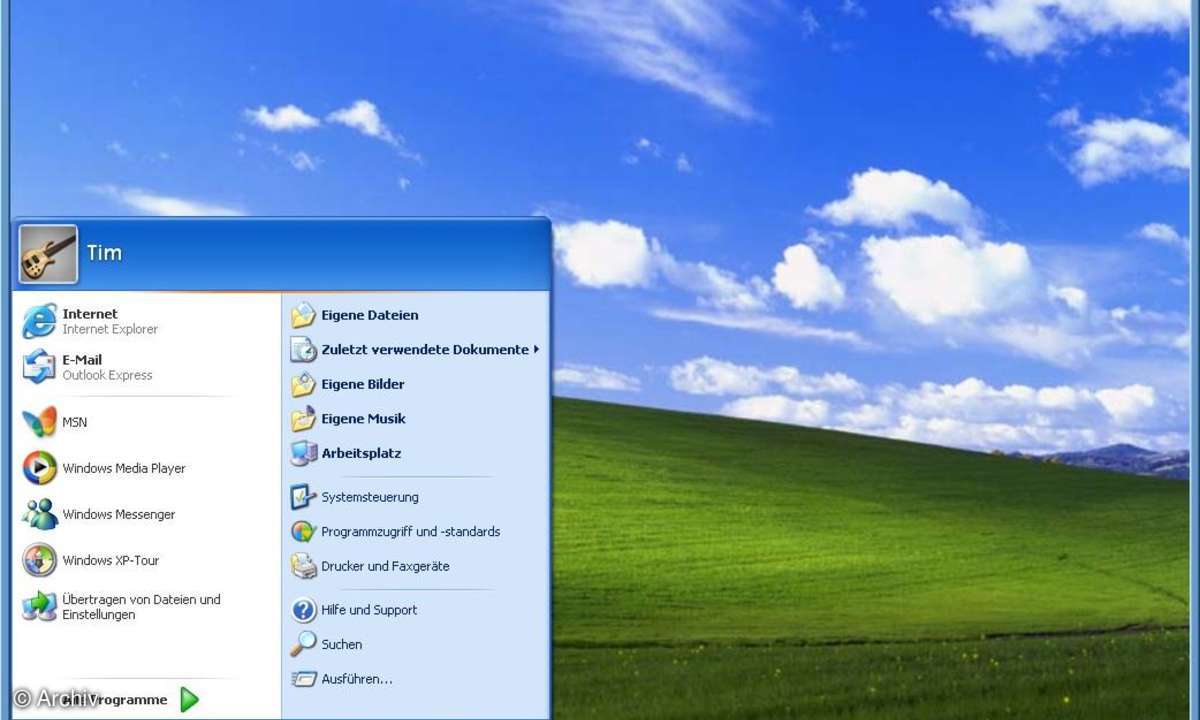Click the Hilfe und Support question icon
Image resolution: width=1200 pixels, height=720 pixels.
(x=303, y=610)
